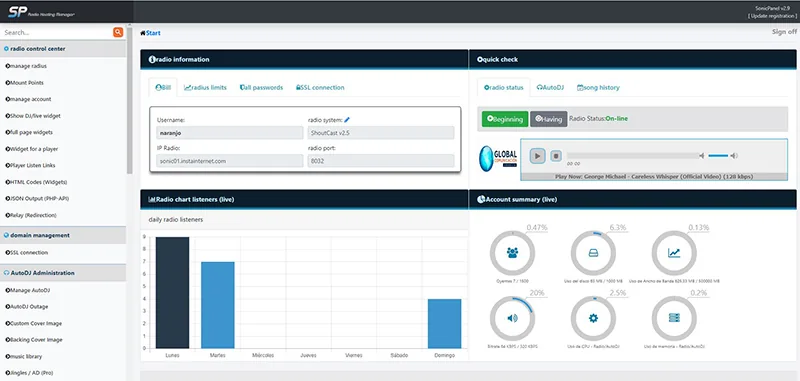
Task: Open the all passwords tab
Action: coord(261,88)
